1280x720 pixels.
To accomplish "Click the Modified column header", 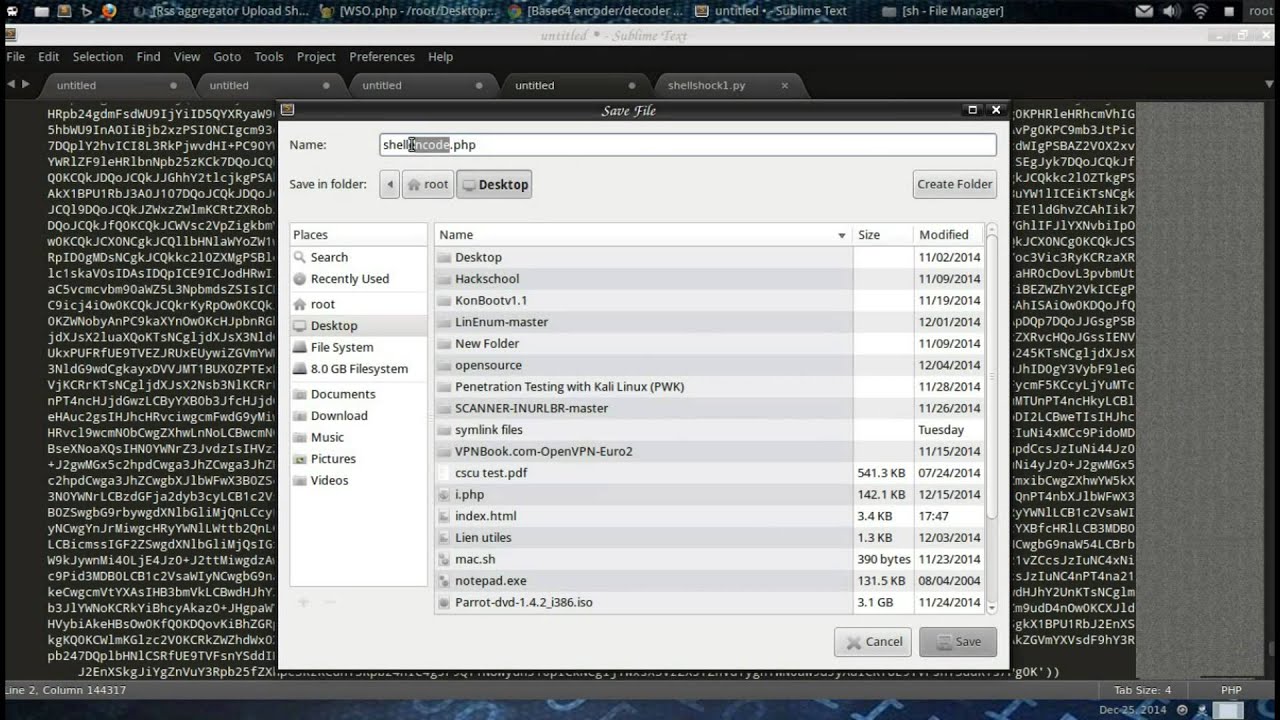I will 948,235.
